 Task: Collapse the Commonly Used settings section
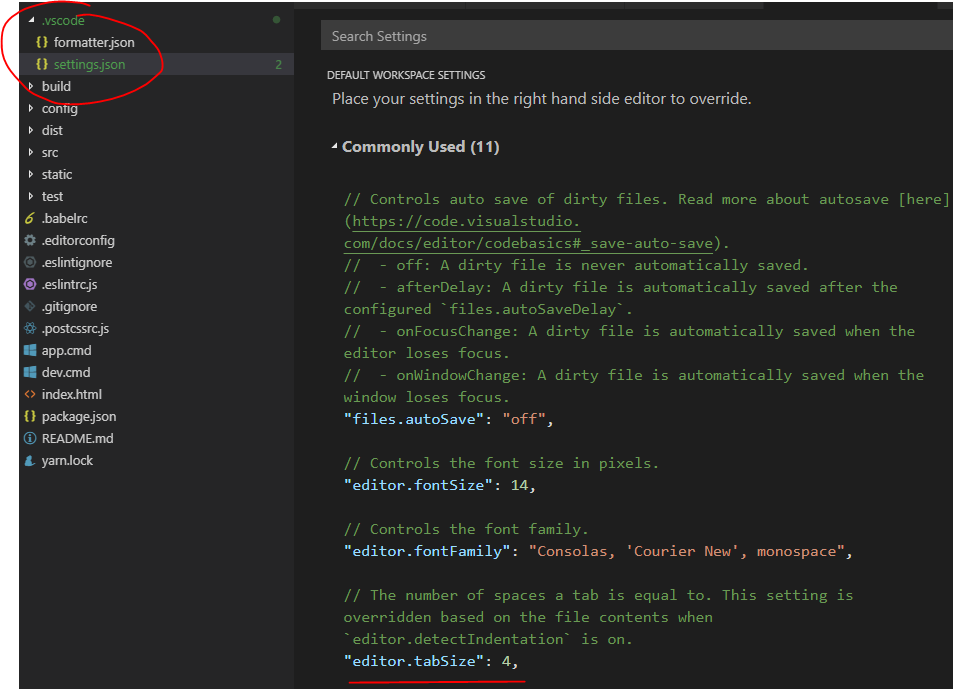pos(336,146)
